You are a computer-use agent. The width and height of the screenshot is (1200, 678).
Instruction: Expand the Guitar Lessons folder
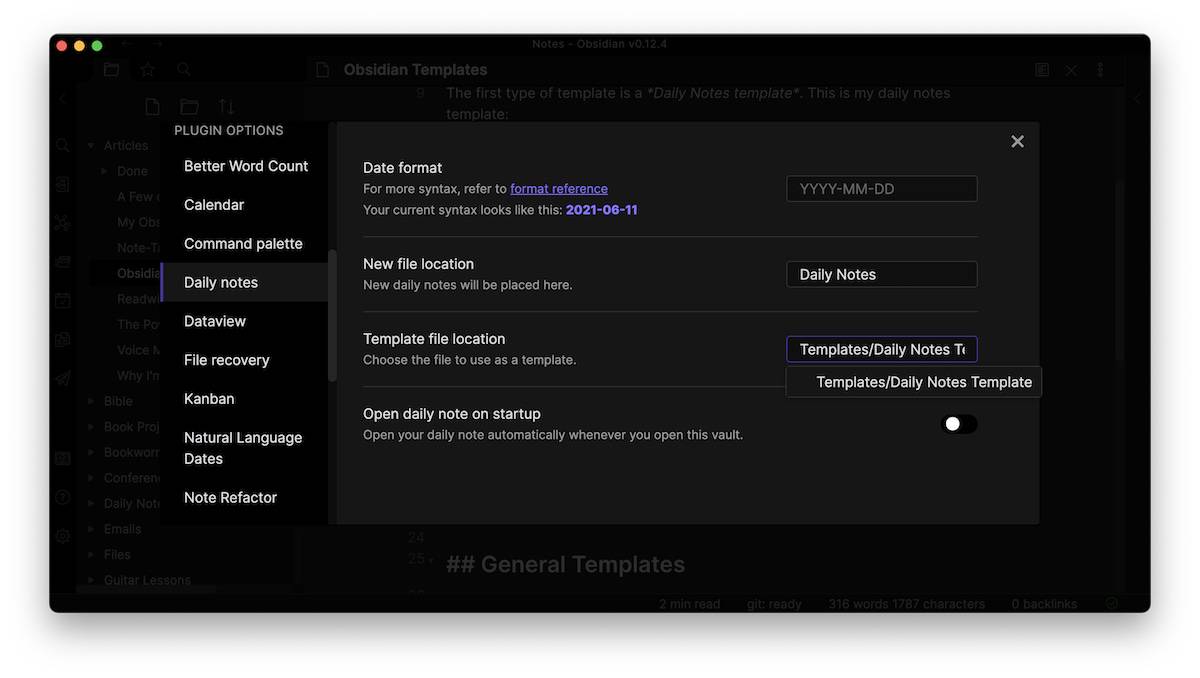point(92,580)
